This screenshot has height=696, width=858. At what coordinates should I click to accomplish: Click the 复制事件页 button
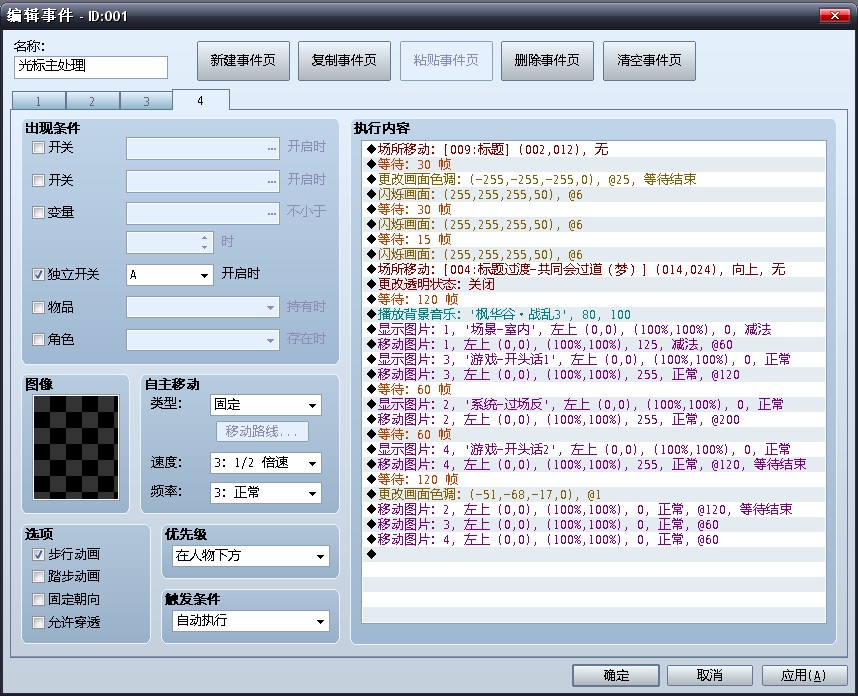click(x=344, y=61)
